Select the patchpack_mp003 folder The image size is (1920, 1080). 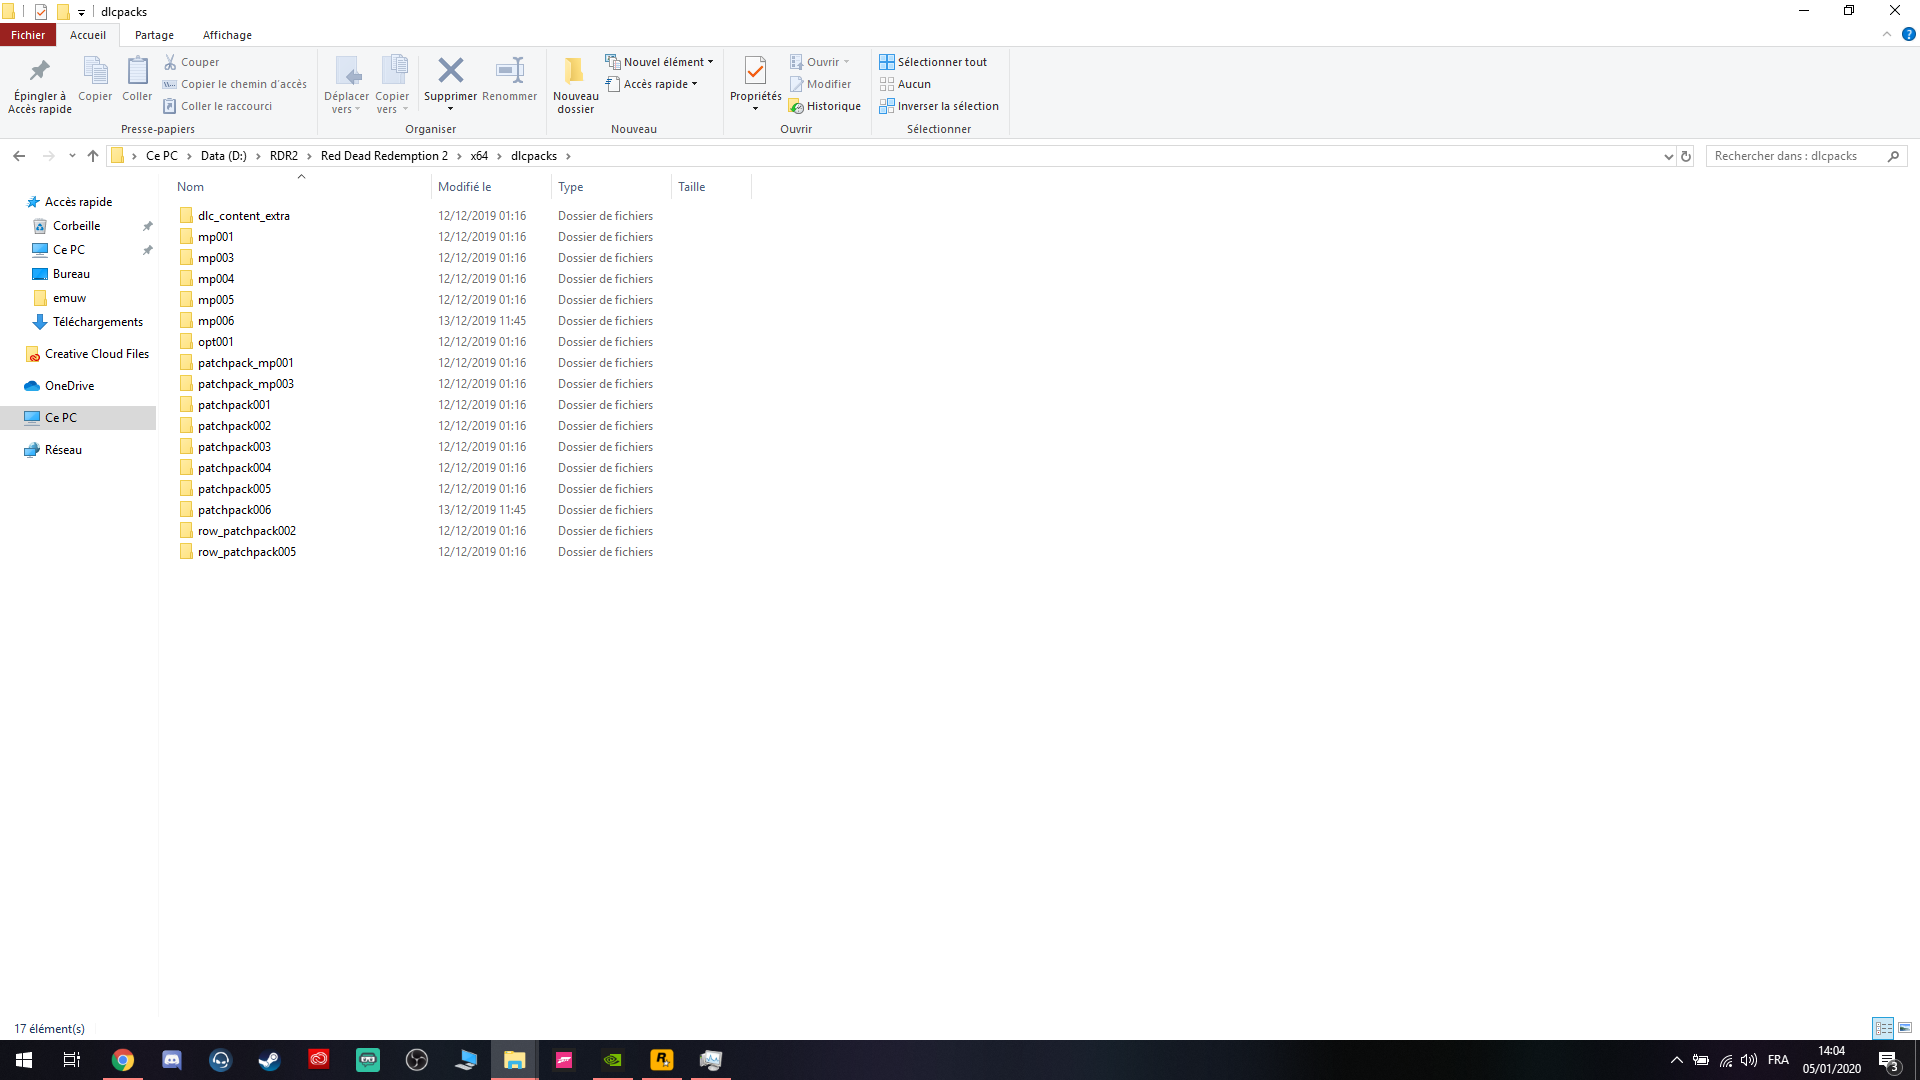pyautogui.click(x=245, y=384)
